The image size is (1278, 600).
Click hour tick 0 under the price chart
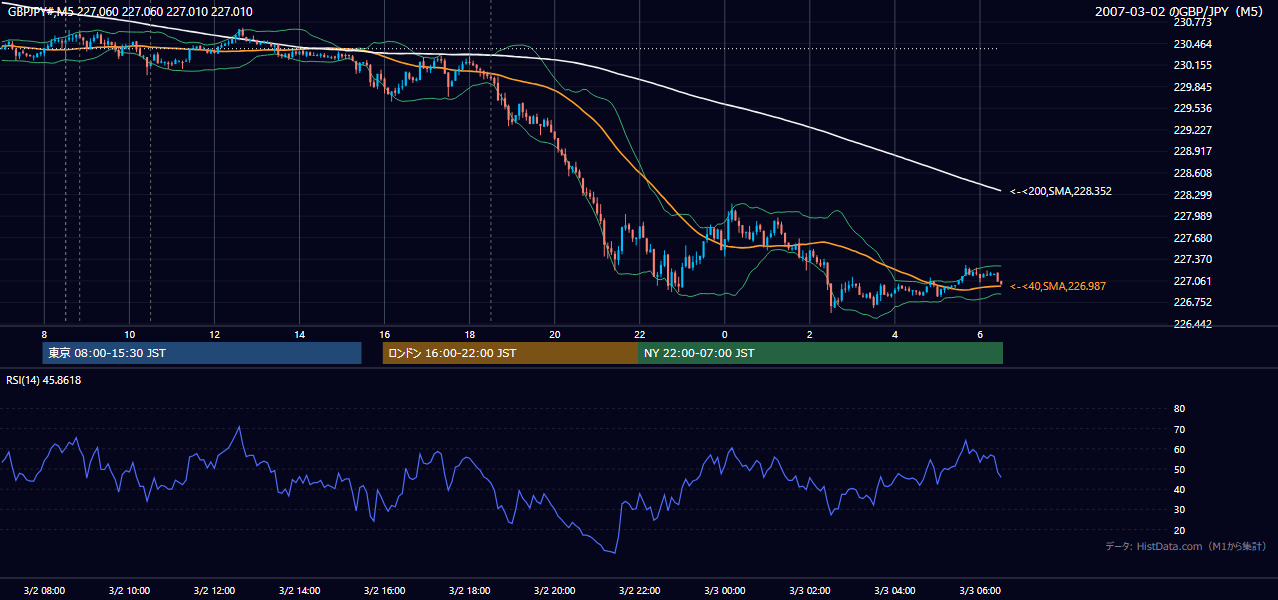pyautogui.click(x=725, y=334)
